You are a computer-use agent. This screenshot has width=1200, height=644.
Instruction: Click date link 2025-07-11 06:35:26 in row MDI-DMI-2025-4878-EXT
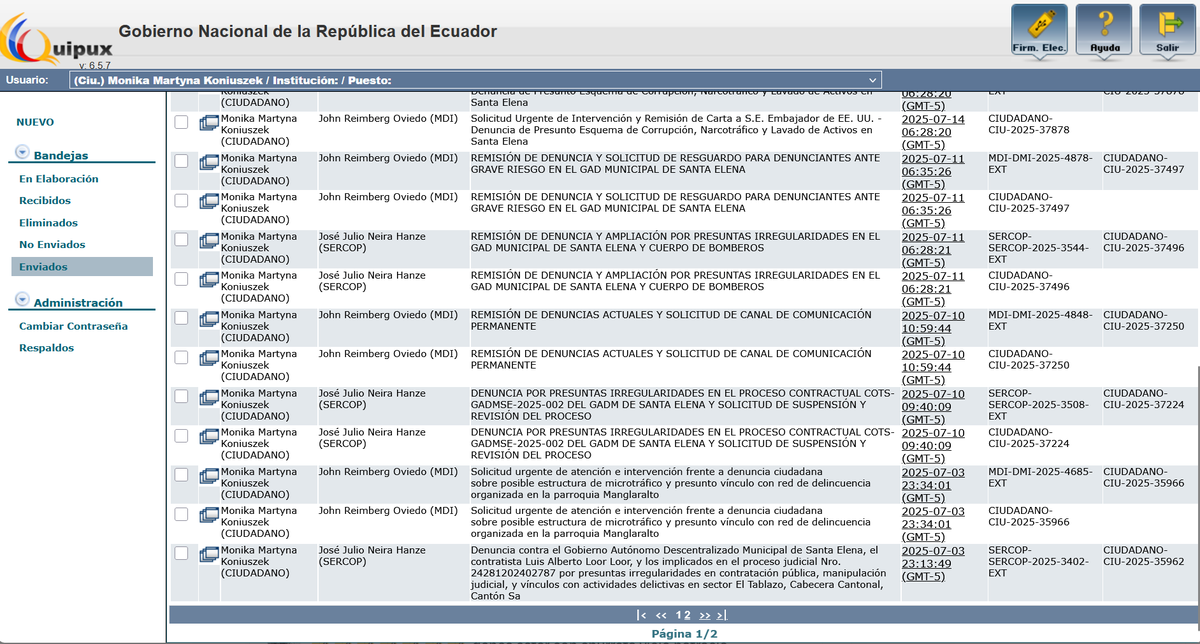point(933,171)
